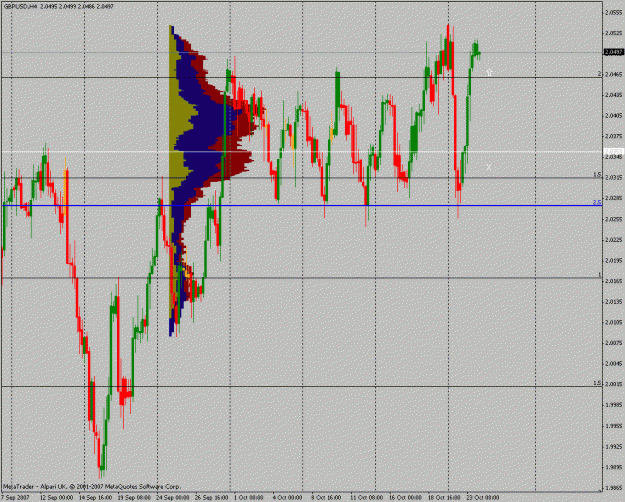Click price axis value 1.9955
Viewport: 625px width, 502px height.
pos(614,426)
